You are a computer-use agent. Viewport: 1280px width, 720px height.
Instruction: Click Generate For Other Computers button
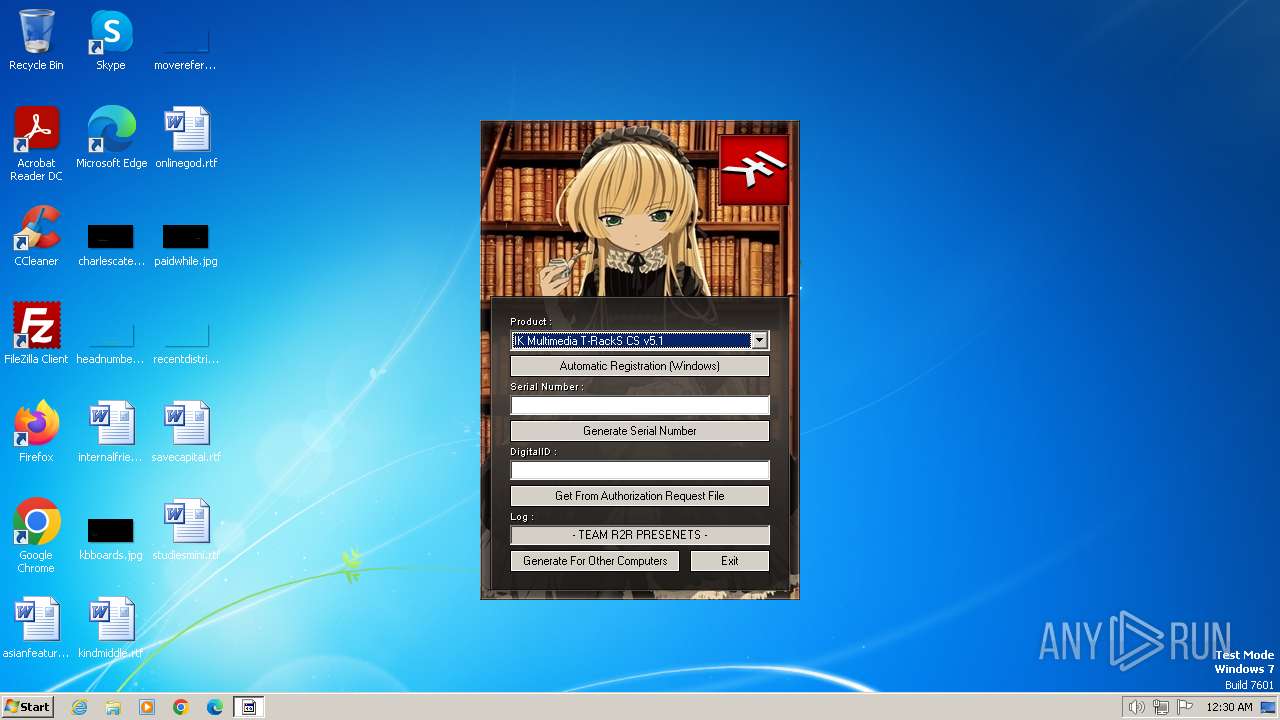(595, 561)
